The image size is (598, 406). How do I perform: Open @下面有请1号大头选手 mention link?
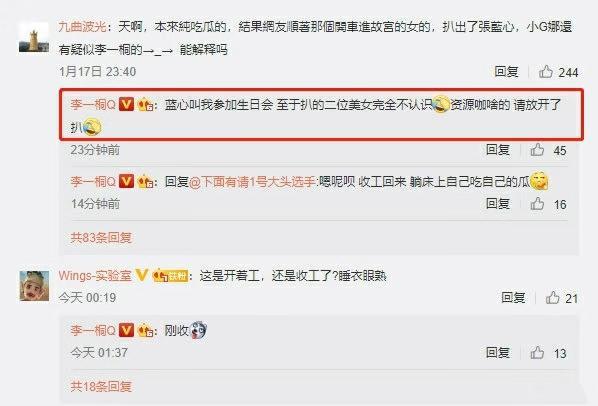[x=252, y=181]
